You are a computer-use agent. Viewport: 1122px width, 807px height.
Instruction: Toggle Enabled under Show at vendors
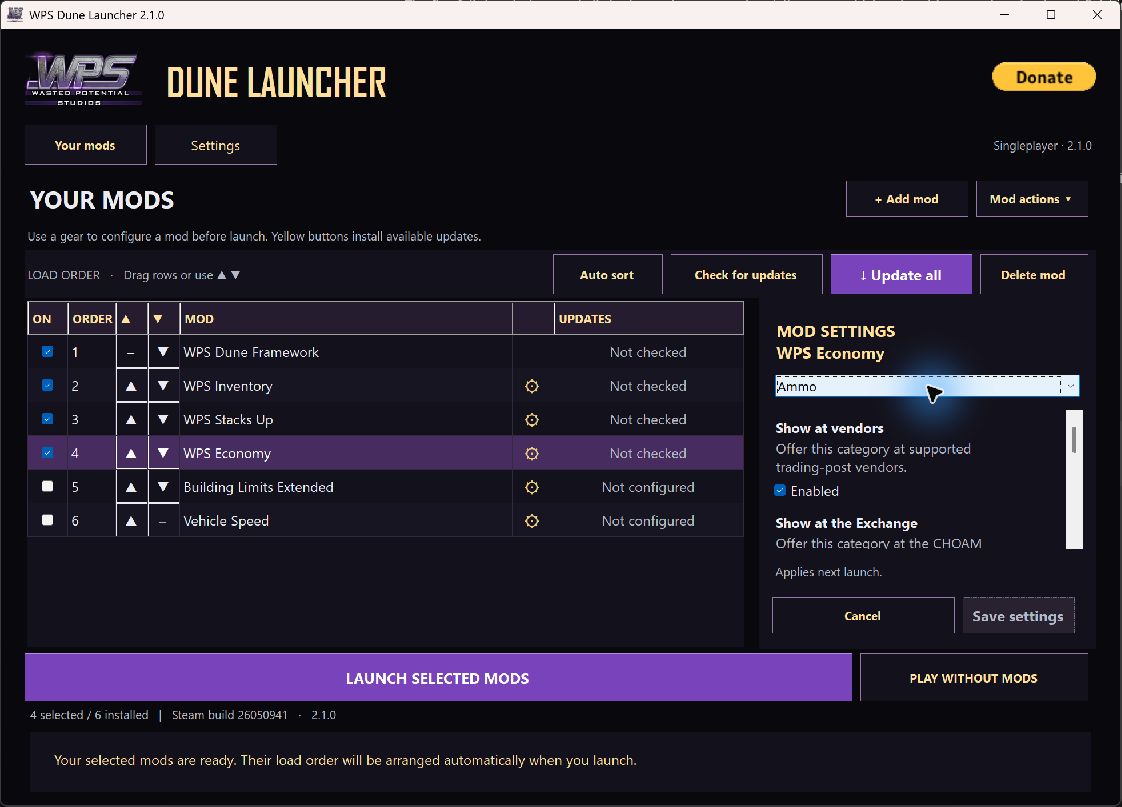[781, 491]
